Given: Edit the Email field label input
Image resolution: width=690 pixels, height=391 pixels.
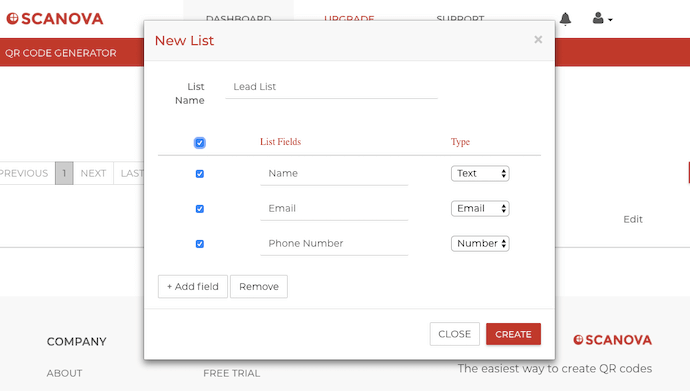Looking at the screenshot, I should (x=334, y=208).
